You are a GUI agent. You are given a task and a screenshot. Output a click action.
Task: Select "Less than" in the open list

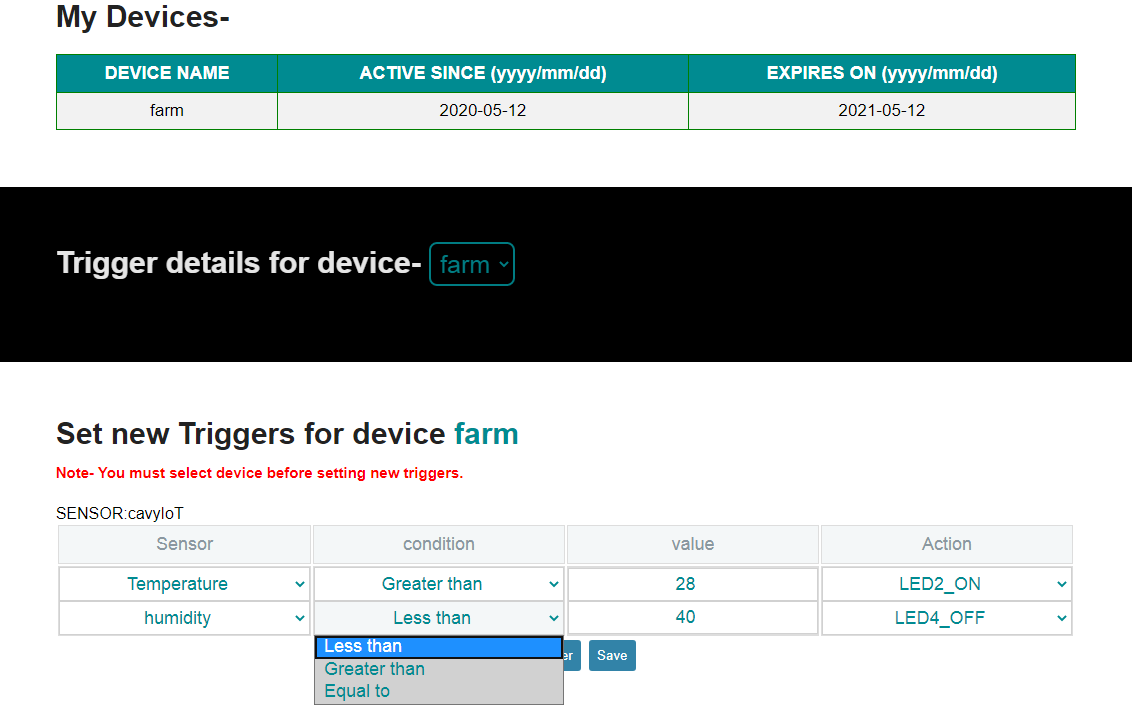pyautogui.click(x=438, y=647)
